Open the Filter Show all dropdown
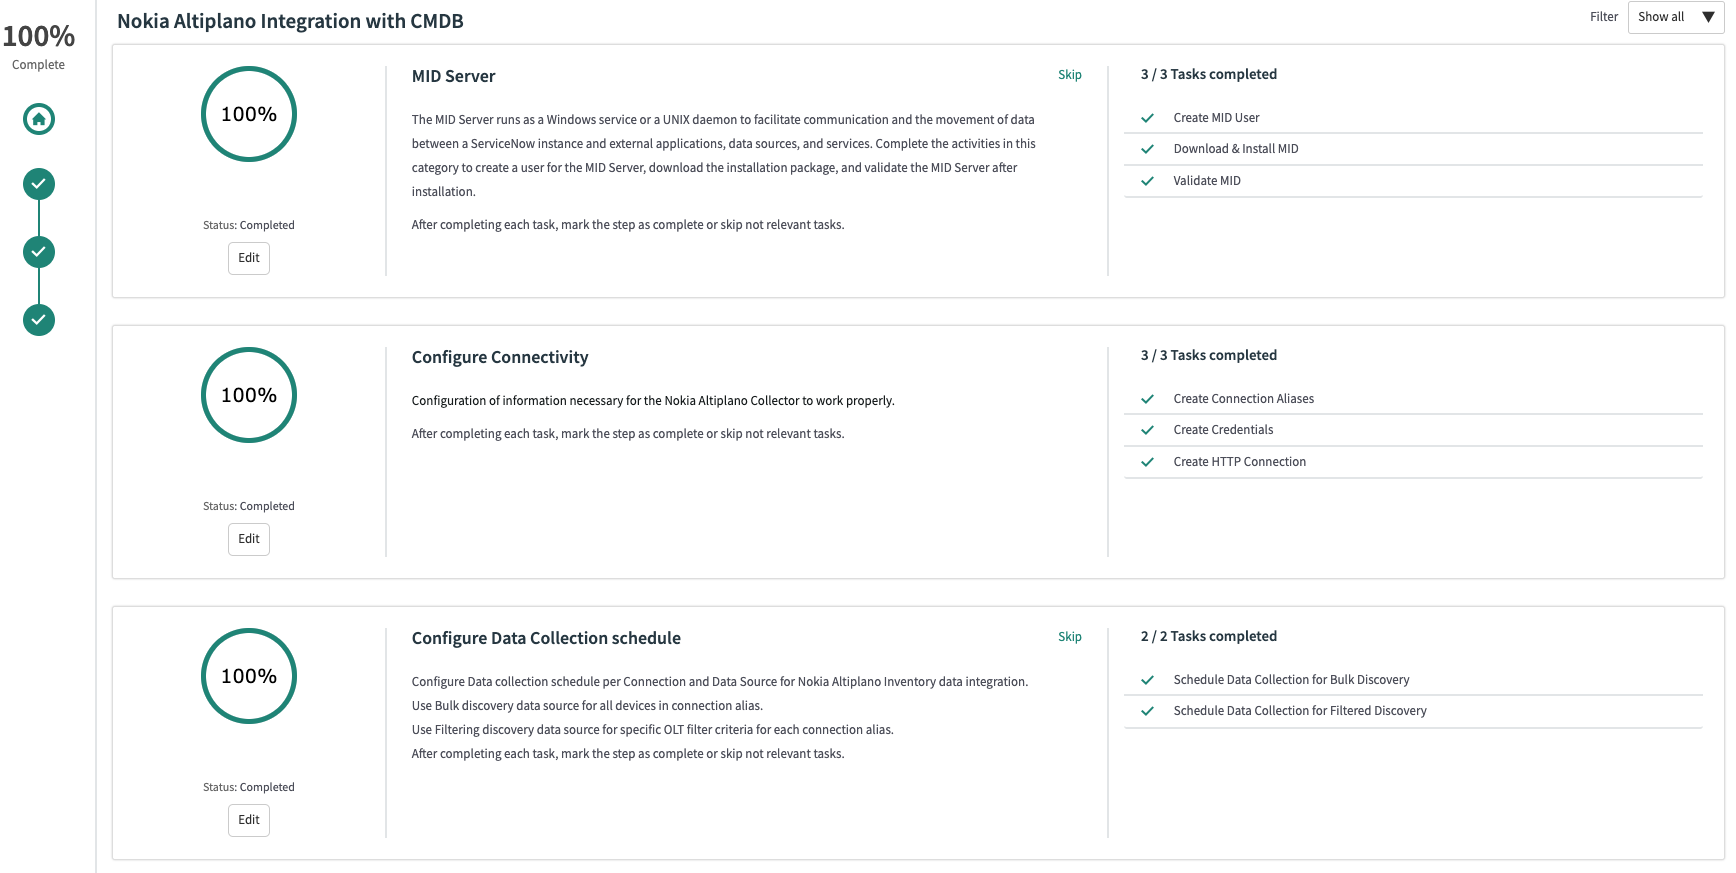Image resolution: width=1736 pixels, height=873 pixels. point(1675,17)
